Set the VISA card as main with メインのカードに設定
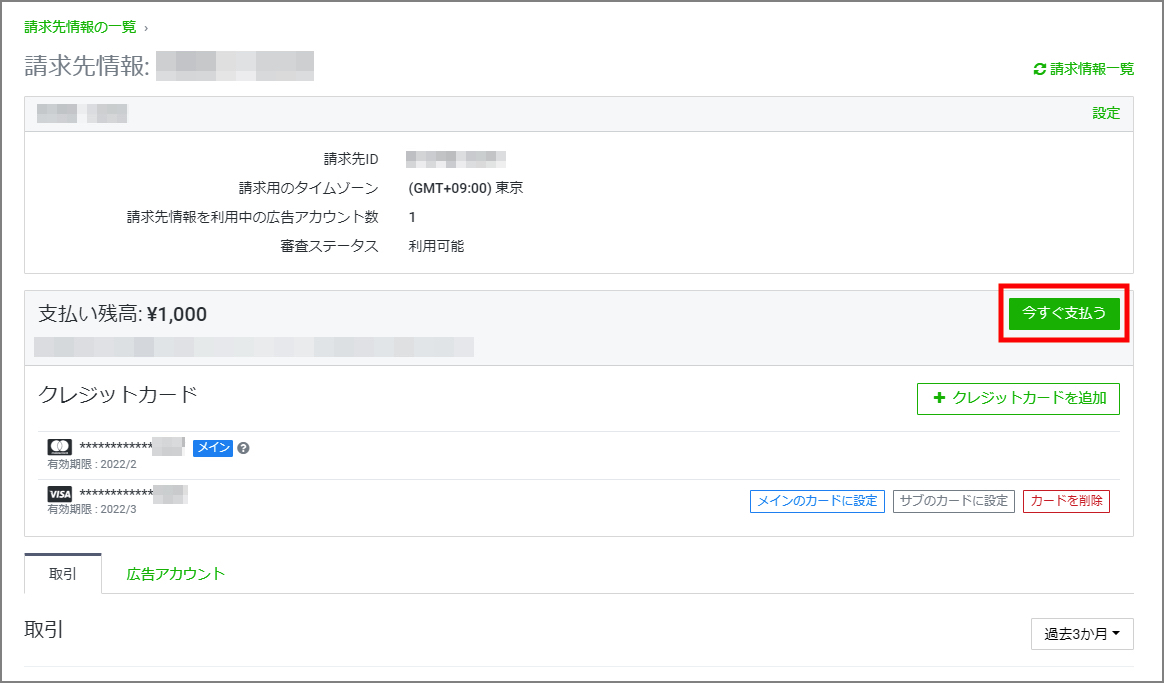The image size is (1164, 683). pos(817,501)
